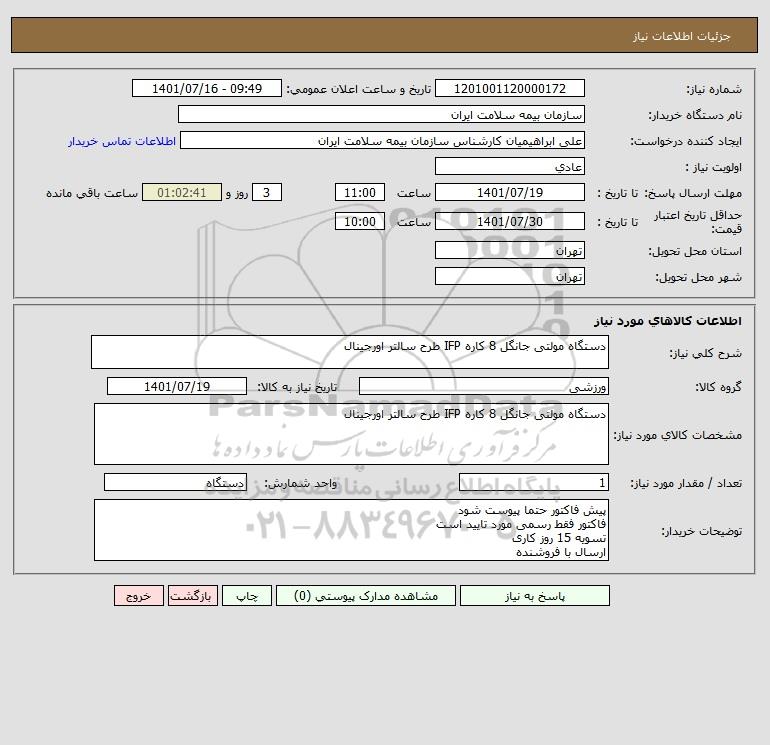Click the ساعت باقی مانده label
Image resolution: width=770 pixels, height=745 pixels.
point(92,193)
